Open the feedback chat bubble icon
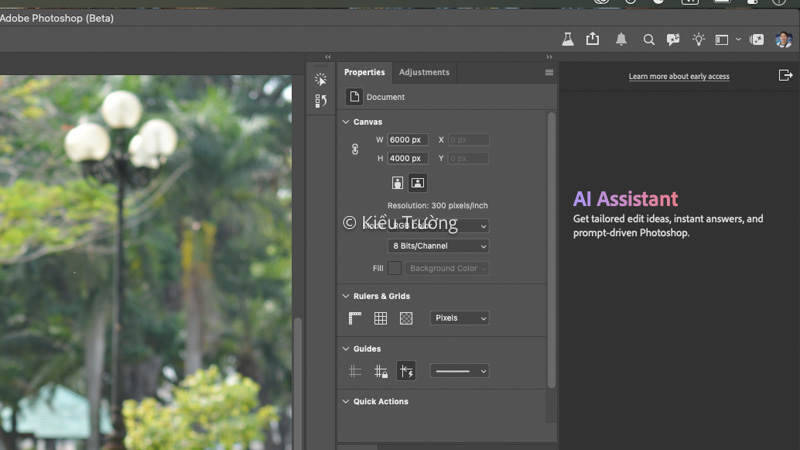The width and height of the screenshot is (800, 450). (x=673, y=40)
